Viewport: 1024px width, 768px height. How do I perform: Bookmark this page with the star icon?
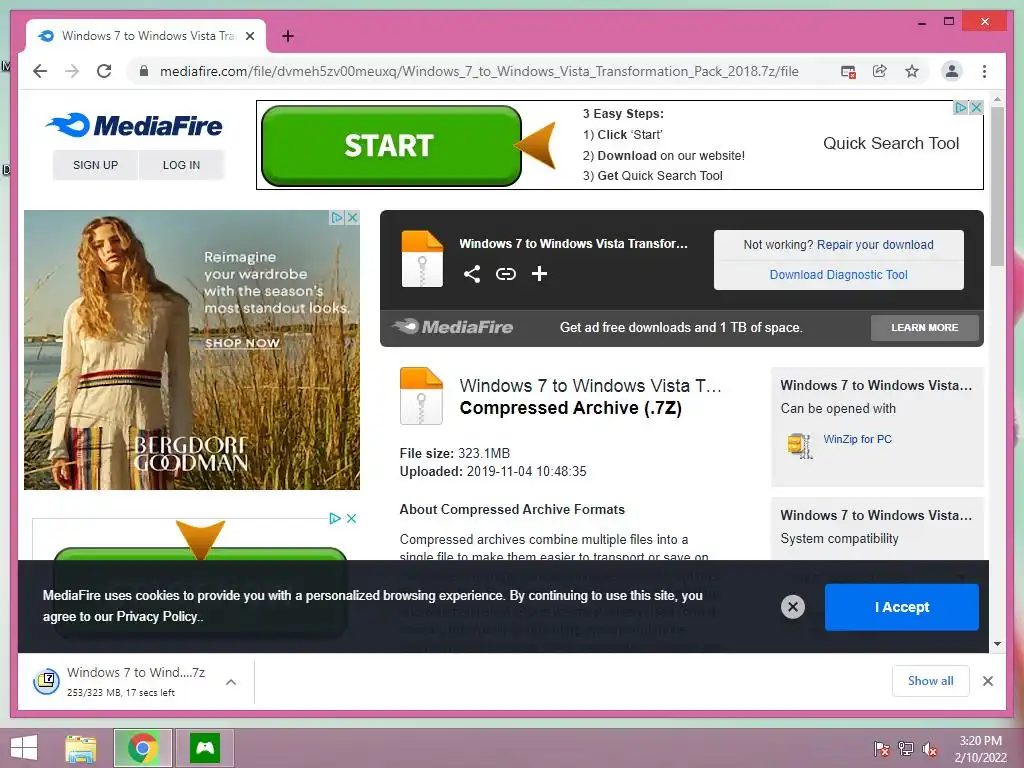click(912, 71)
